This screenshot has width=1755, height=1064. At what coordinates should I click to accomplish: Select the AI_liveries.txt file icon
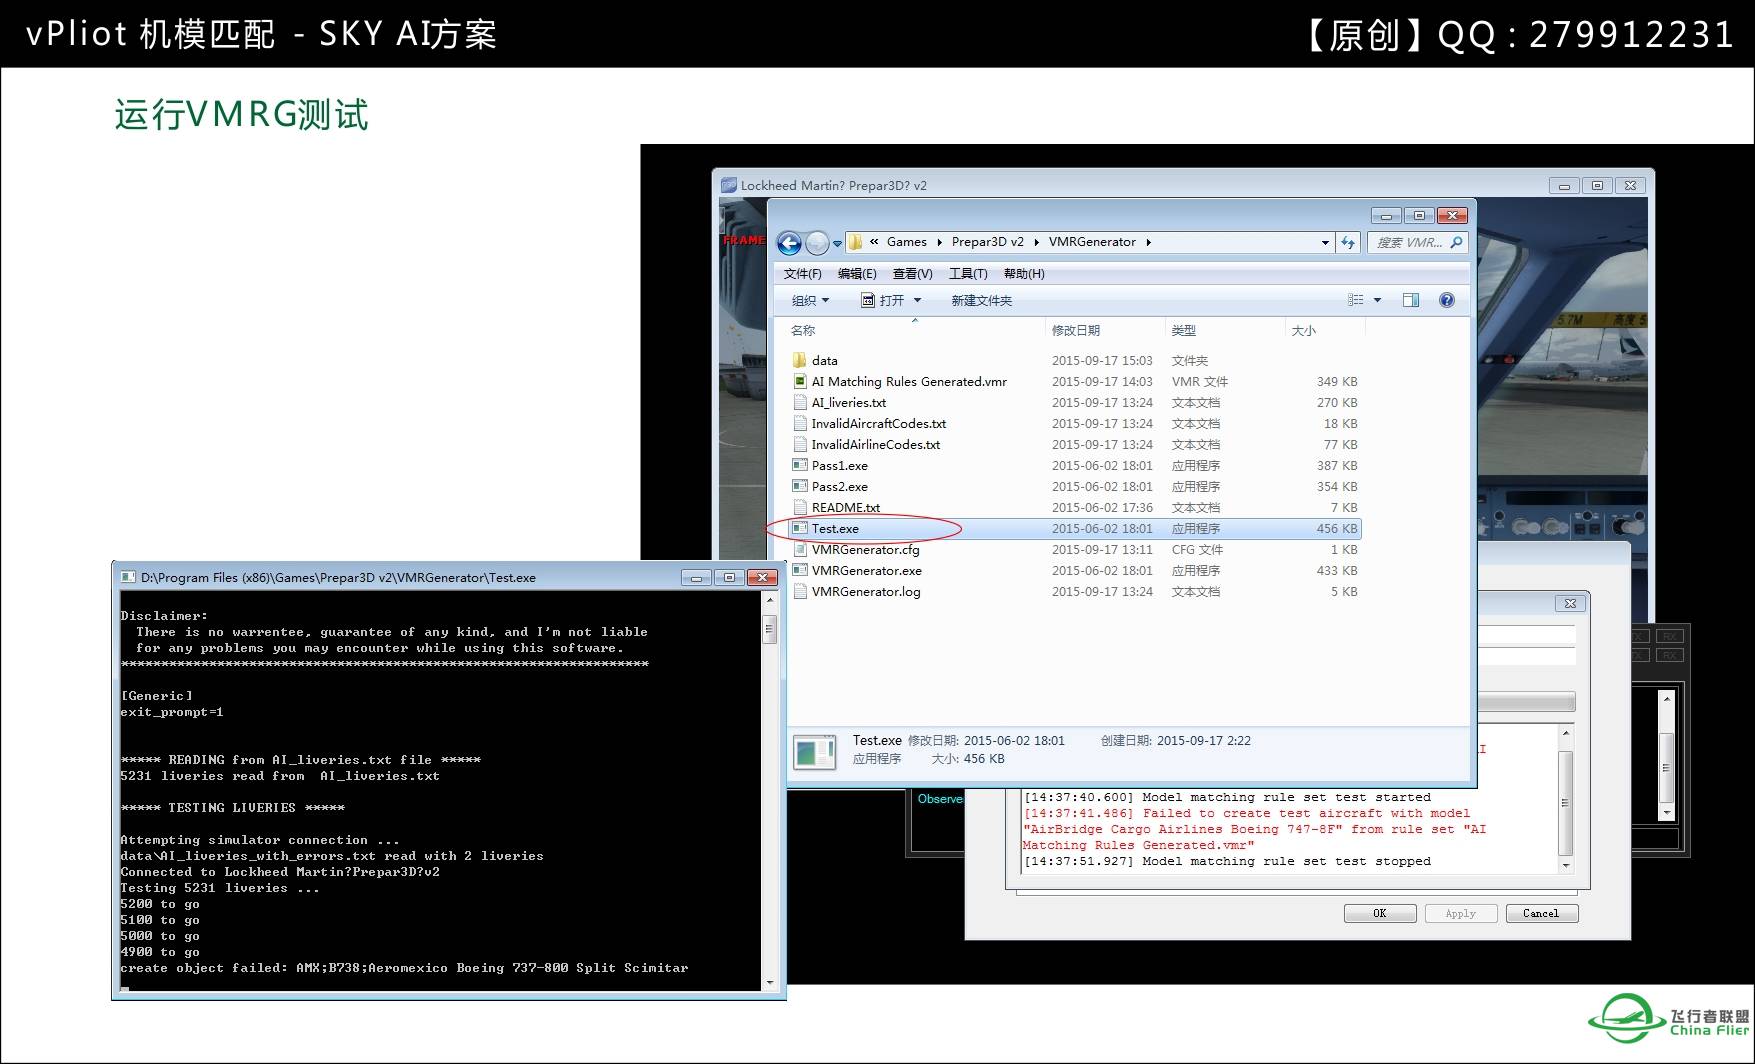coord(799,402)
